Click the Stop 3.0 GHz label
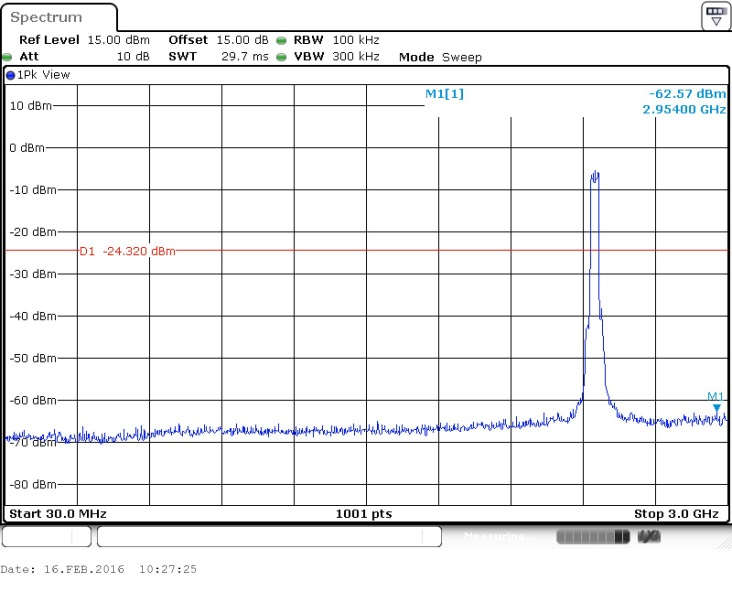Viewport: 732px width, 591px height. click(676, 514)
